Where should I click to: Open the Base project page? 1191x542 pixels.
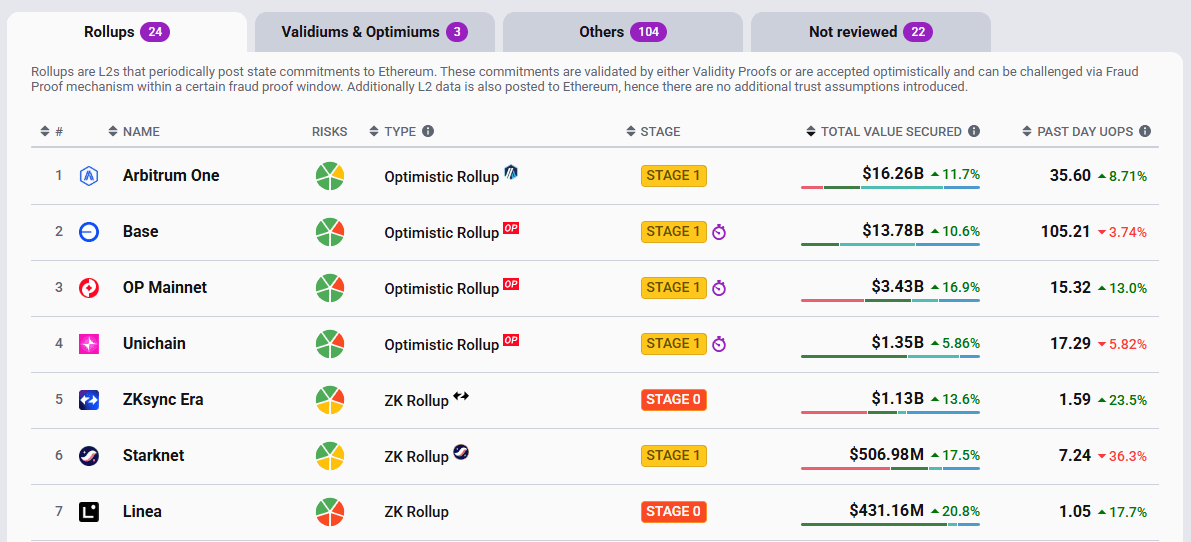click(x=141, y=232)
